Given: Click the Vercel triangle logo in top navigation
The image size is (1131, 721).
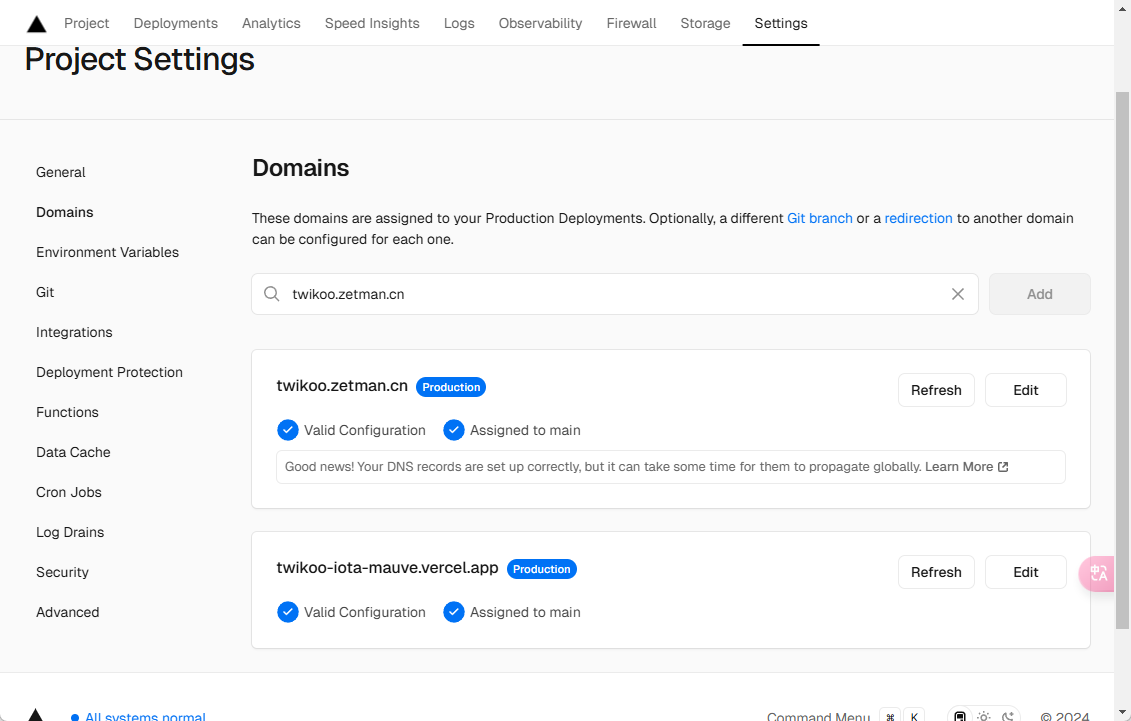Looking at the screenshot, I should pyautogui.click(x=37, y=24).
